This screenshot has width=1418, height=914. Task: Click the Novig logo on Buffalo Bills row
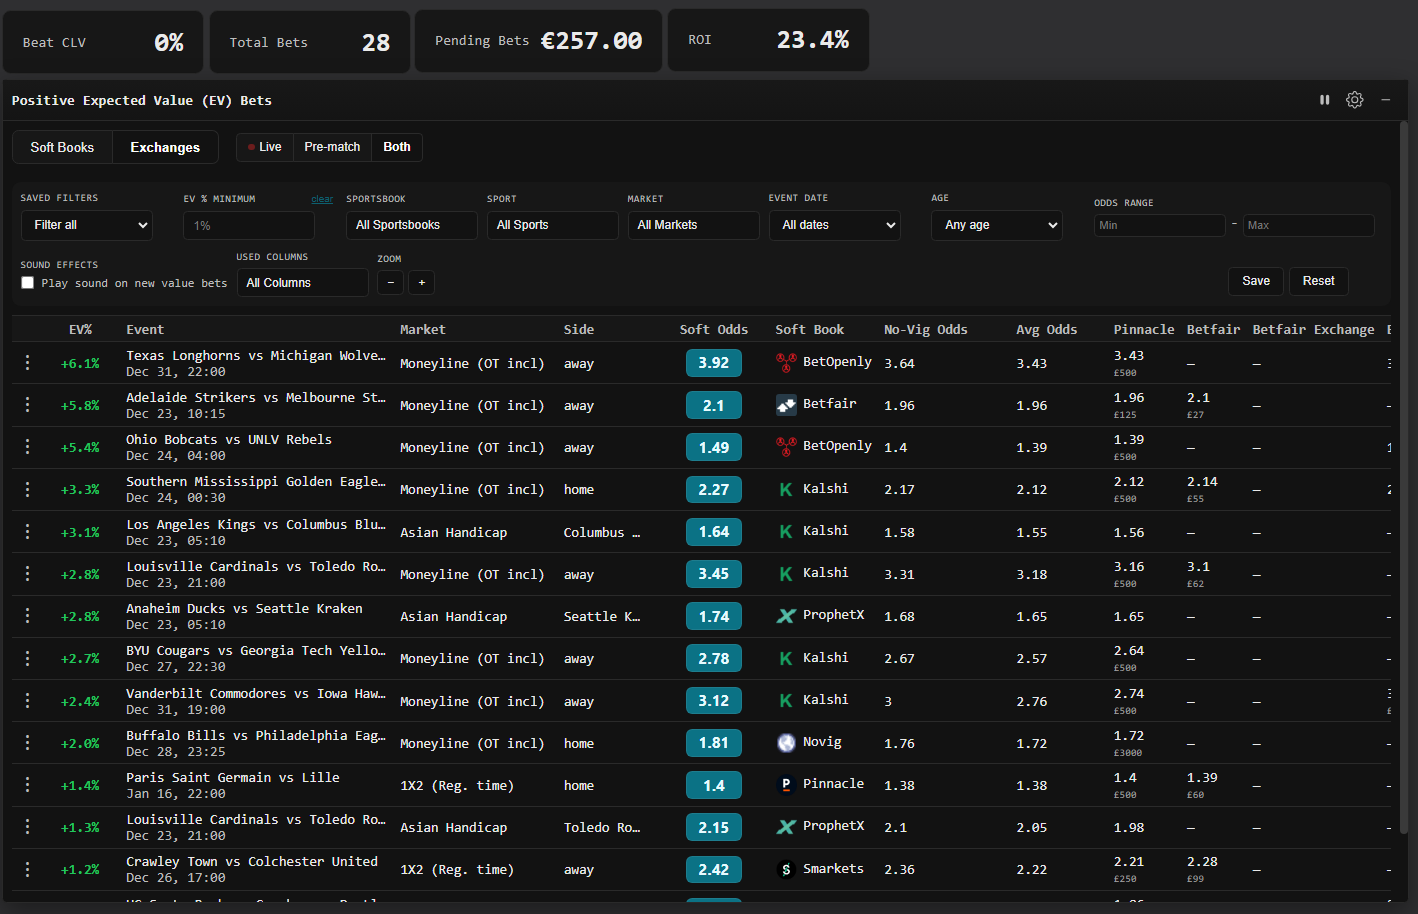[786, 743]
